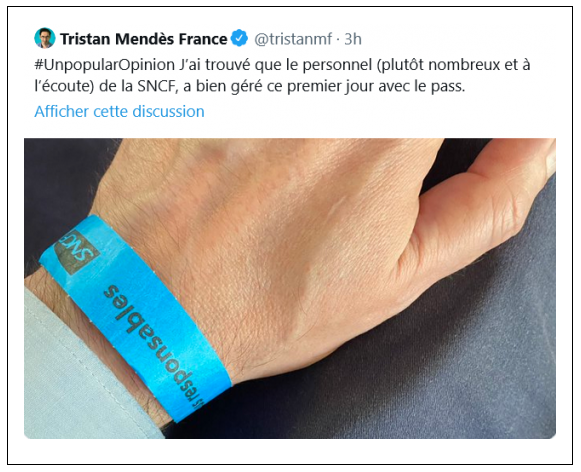Image resolution: width=581 pixels, height=472 pixels.
Task: Click Afficher cette discussion
Action: 119,111
